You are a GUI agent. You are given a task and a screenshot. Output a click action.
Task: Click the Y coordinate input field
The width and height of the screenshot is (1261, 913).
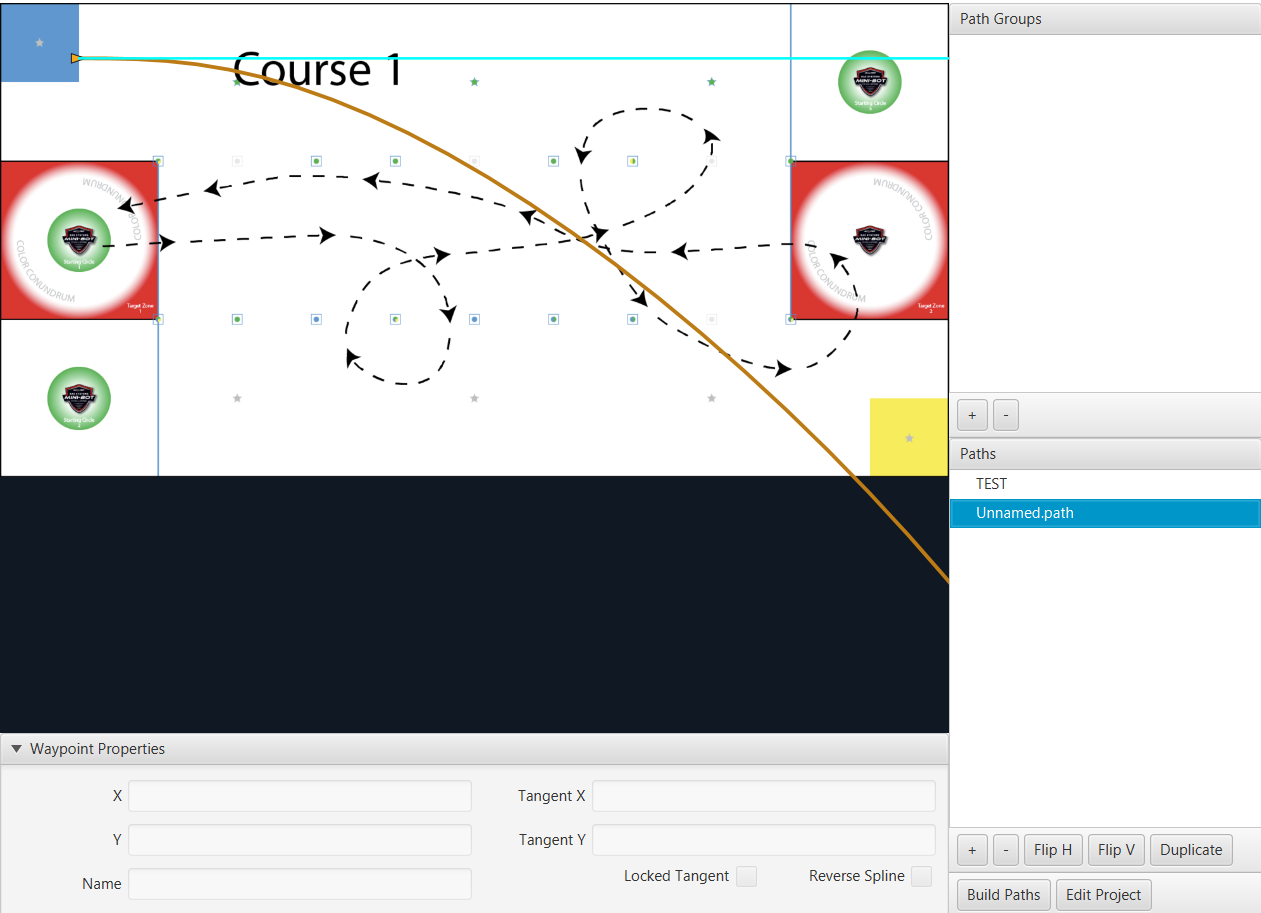pyautogui.click(x=300, y=840)
